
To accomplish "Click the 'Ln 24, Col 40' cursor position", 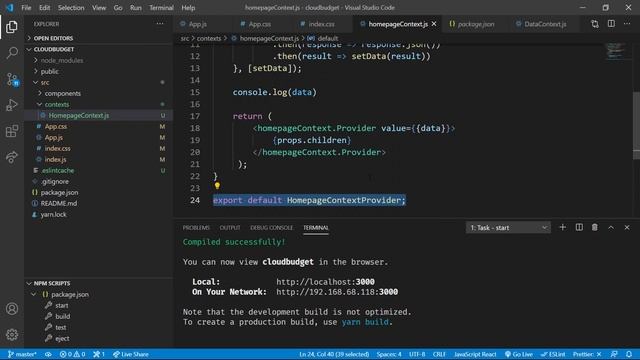I will click(x=333, y=354).
